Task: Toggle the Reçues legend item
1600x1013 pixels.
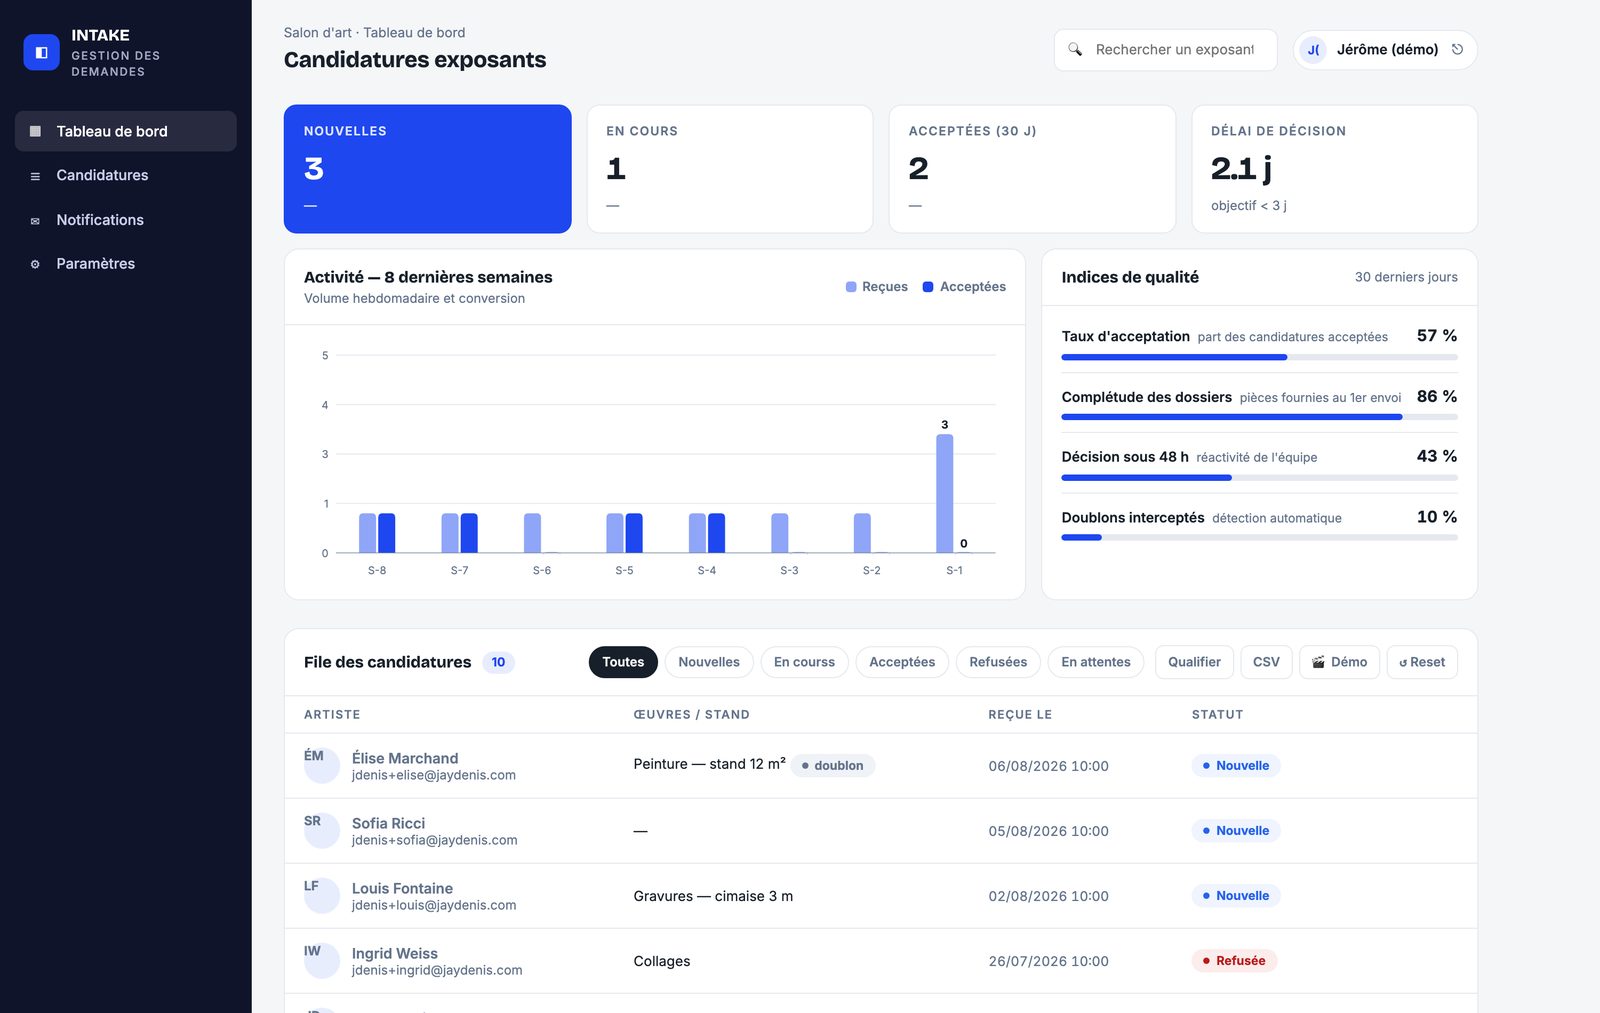Action: pyautogui.click(x=877, y=287)
